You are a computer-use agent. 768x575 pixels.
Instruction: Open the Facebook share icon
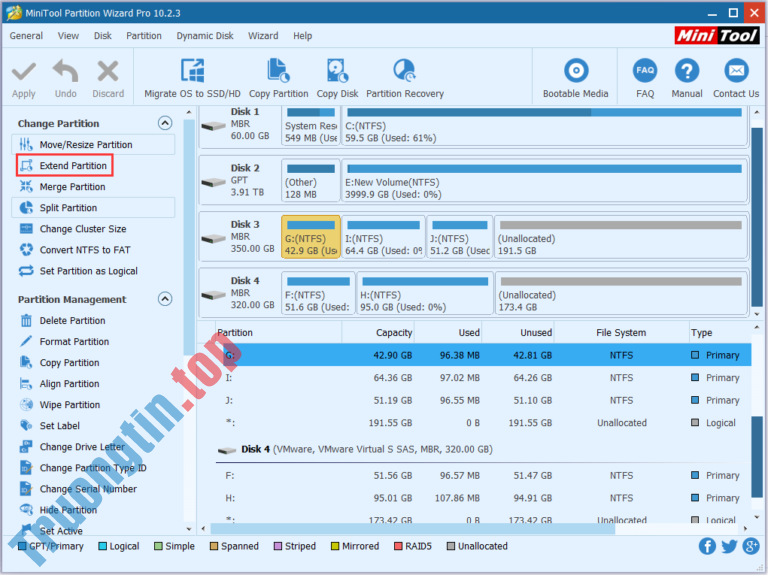pos(707,546)
